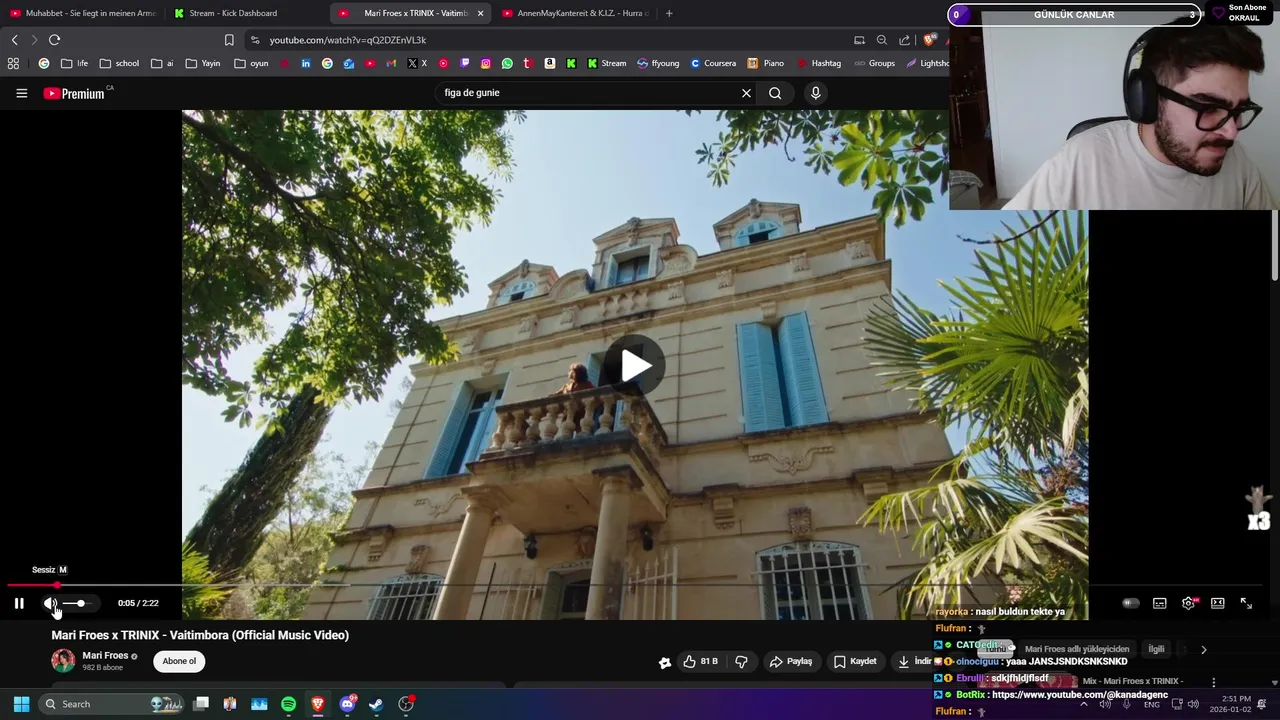The height and width of the screenshot is (720, 1280).
Task: Open the X (Twitter) bookmark
Action: (x=417, y=63)
